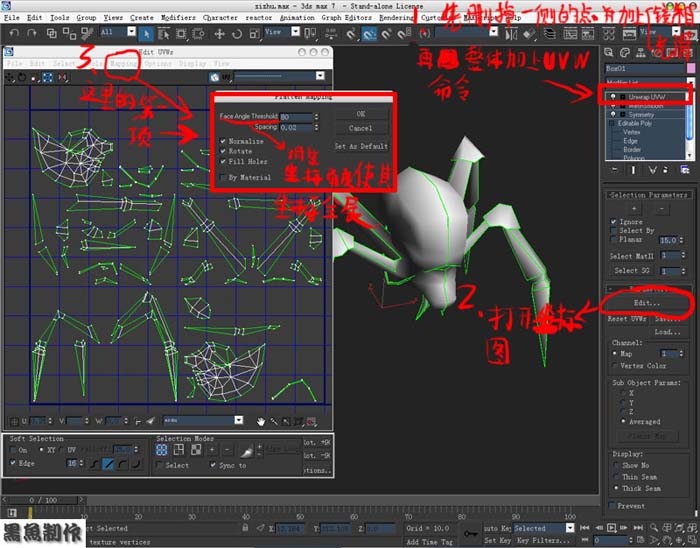
Task: Toggle Window/Crossing selection mode
Action: pyautogui.click(x=198, y=33)
